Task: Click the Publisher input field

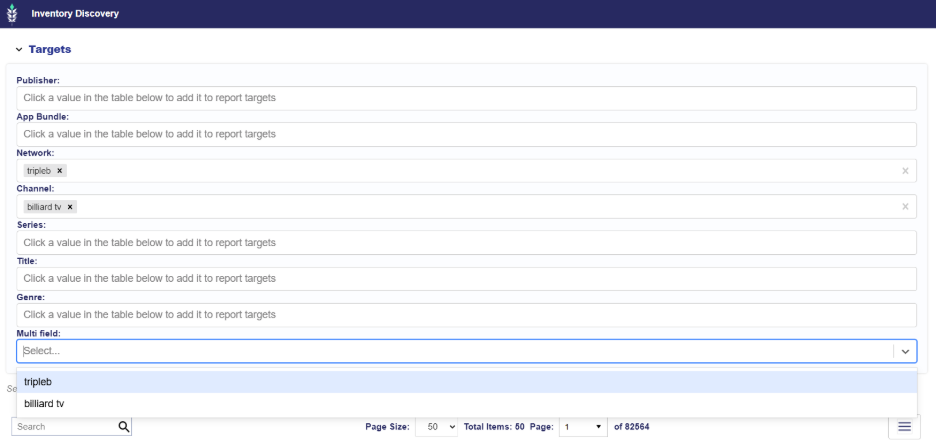Action: click(x=466, y=98)
